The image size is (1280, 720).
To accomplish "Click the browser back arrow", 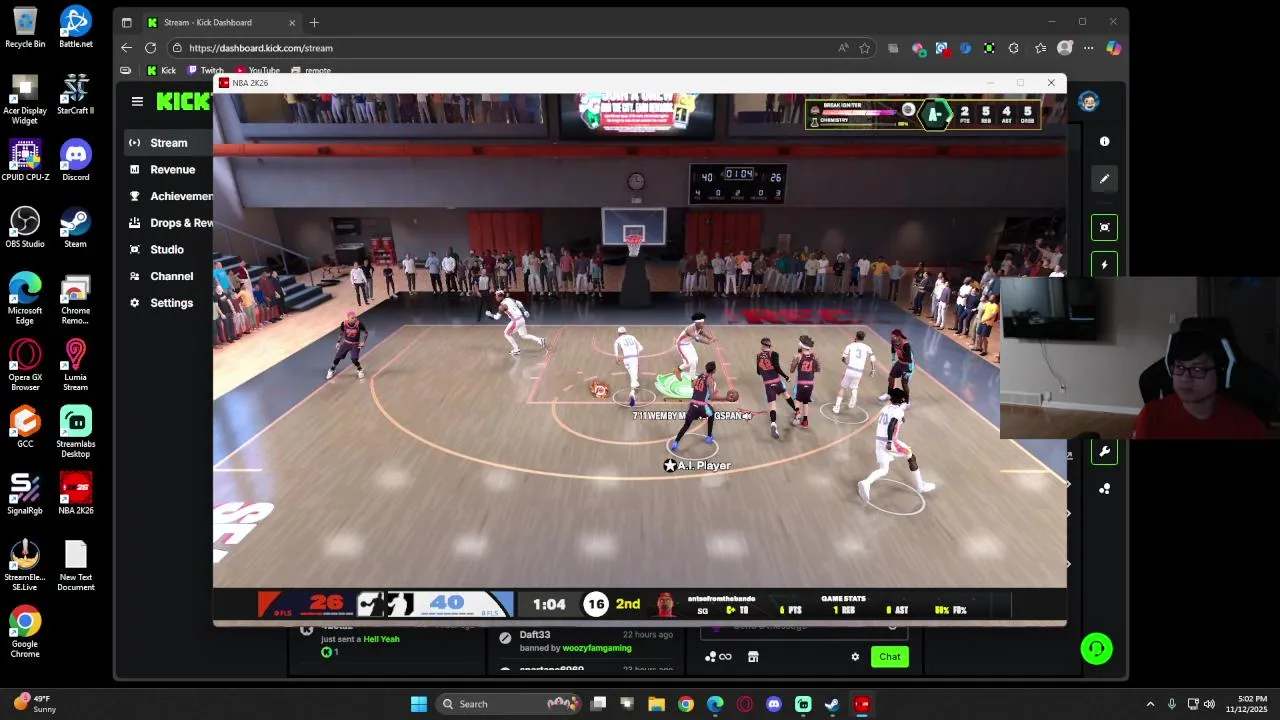I will point(126,48).
